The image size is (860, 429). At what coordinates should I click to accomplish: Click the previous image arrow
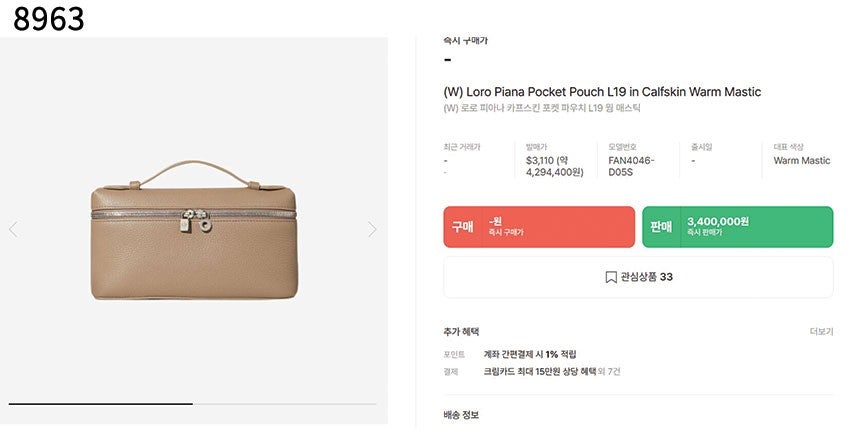pyautogui.click(x=13, y=229)
